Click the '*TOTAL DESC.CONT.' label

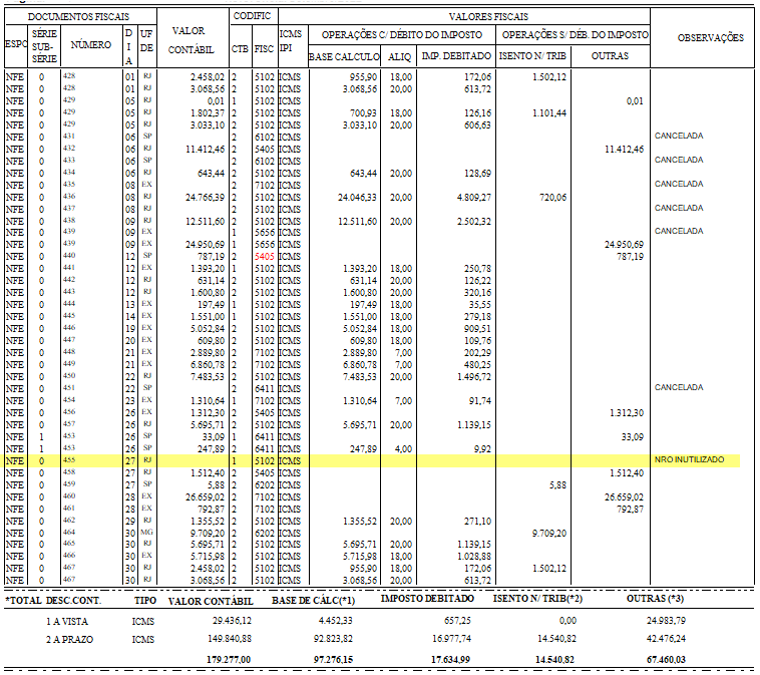(x=53, y=601)
